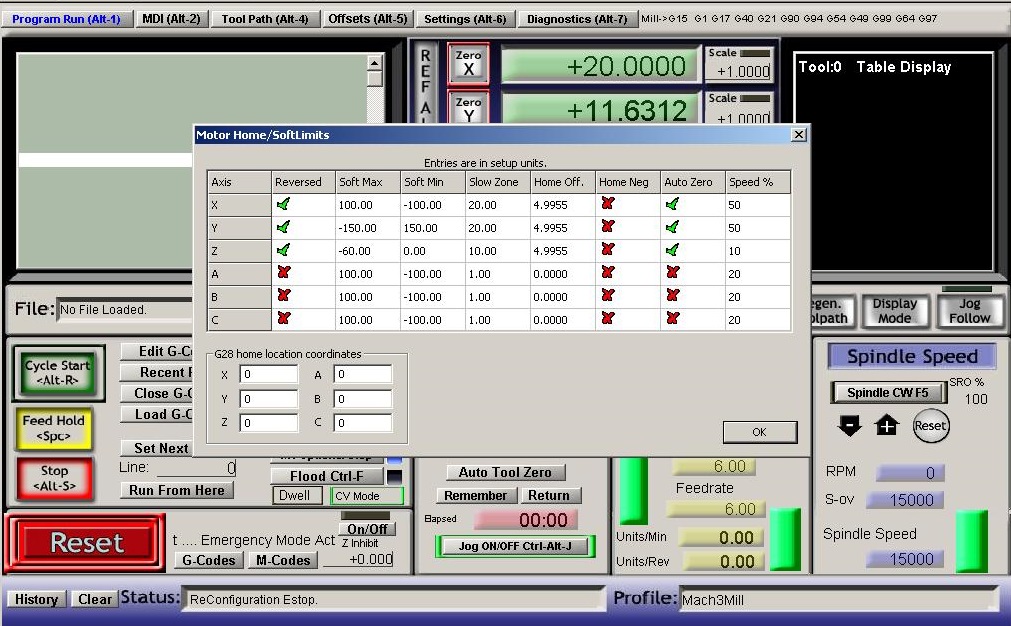Start program with Cycle Start button
The height and width of the screenshot is (626, 1011).
[x=58, y=373]
